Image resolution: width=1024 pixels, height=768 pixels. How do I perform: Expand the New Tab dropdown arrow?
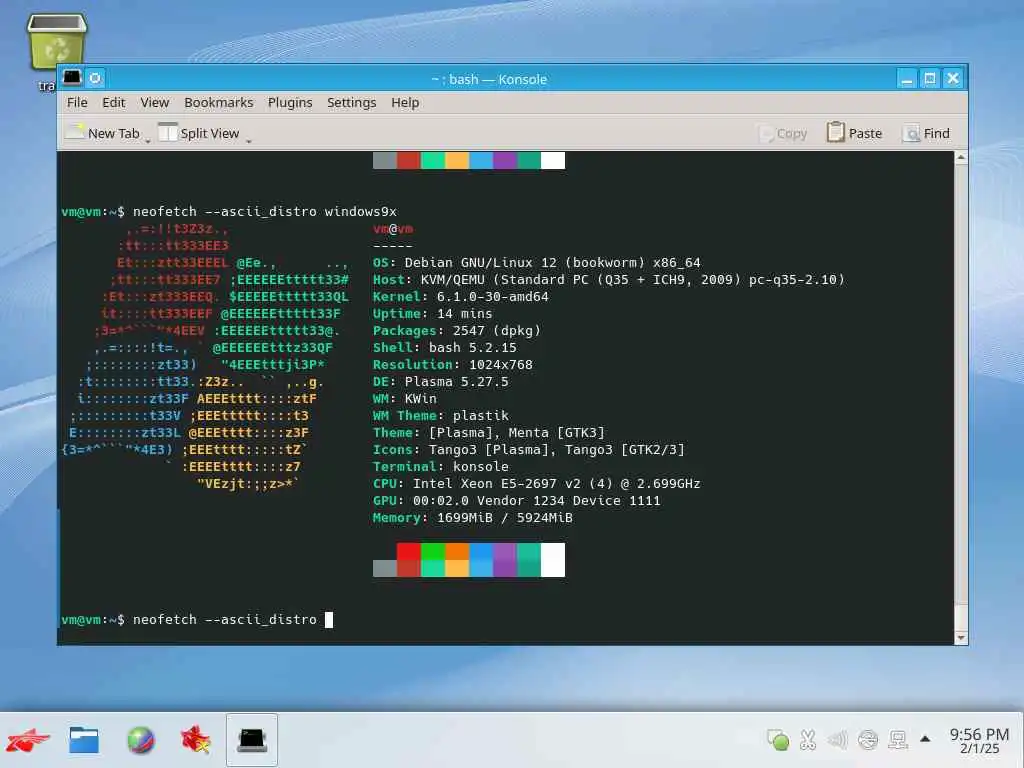coord(148,140)
